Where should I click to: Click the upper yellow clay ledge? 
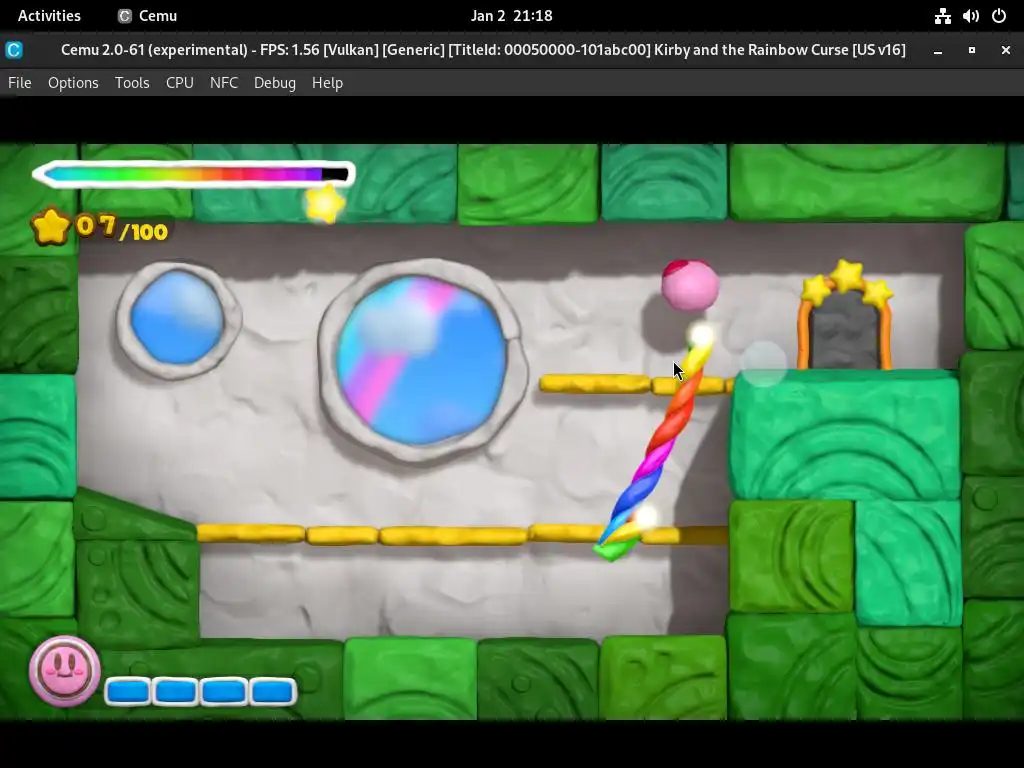coord(637,384)
